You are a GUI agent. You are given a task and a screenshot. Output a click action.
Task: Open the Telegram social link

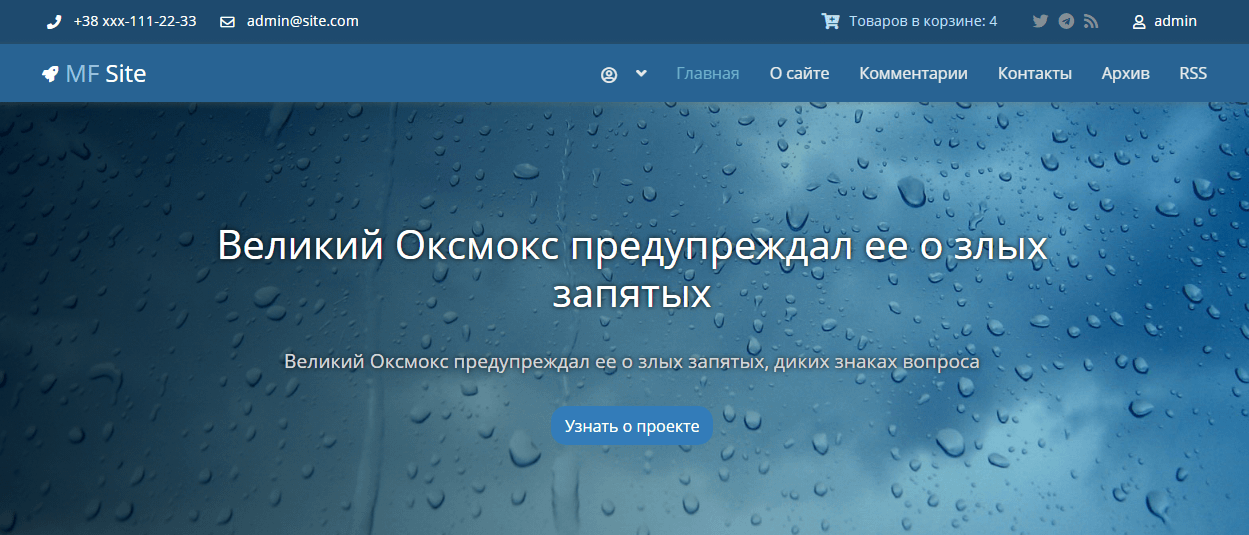point(1066,21)
